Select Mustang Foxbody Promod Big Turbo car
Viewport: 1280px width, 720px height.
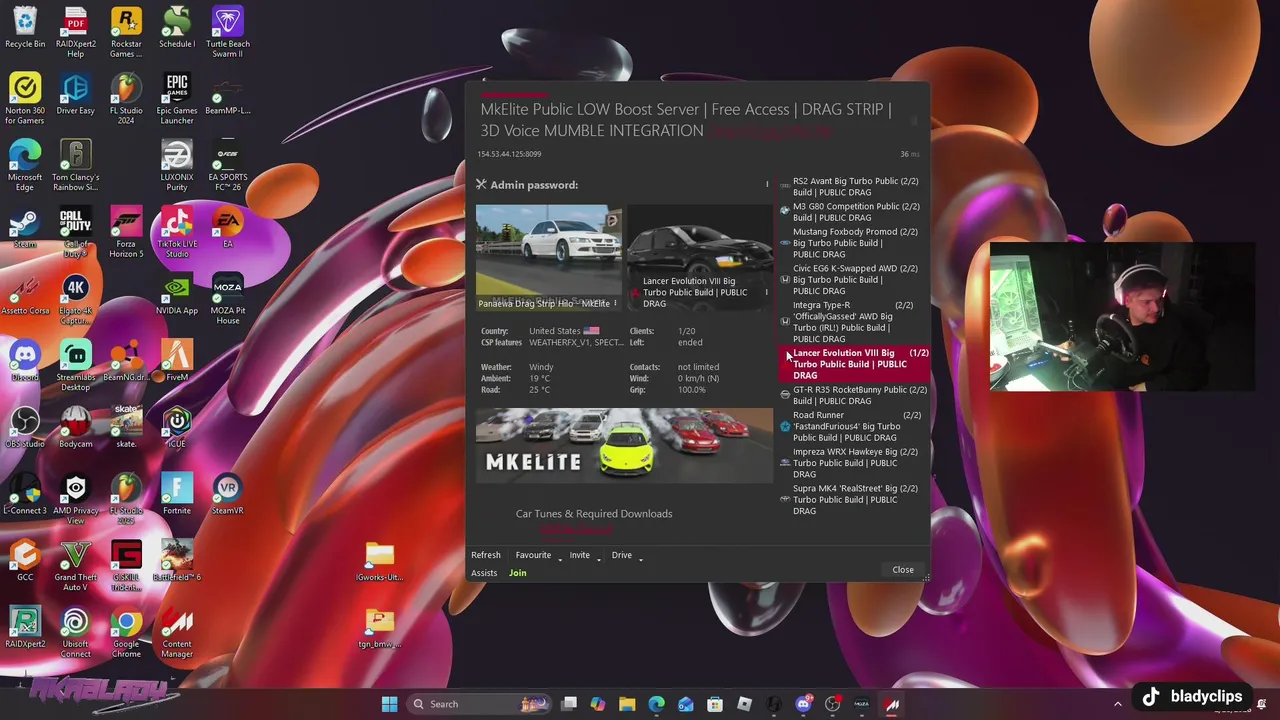coord(853,243)
